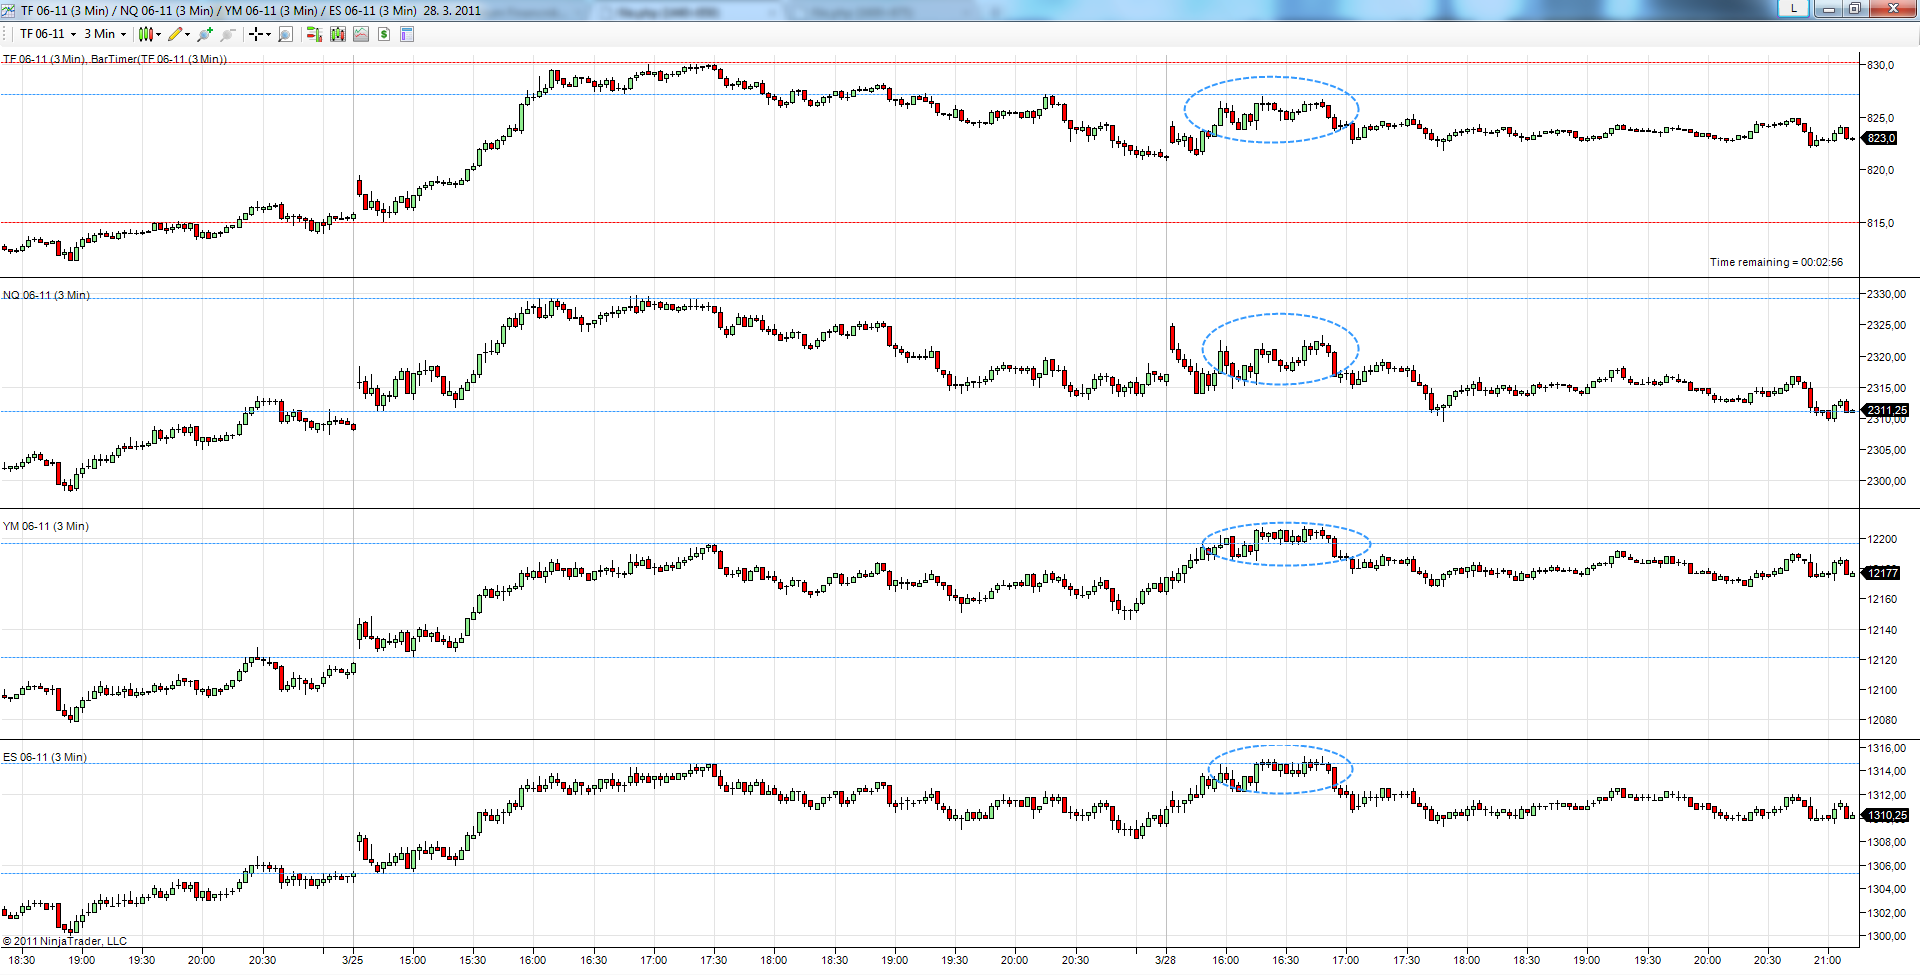Select the pencil drawing tools icon
The image size is (1920, 975).
[x=175, y=34]
